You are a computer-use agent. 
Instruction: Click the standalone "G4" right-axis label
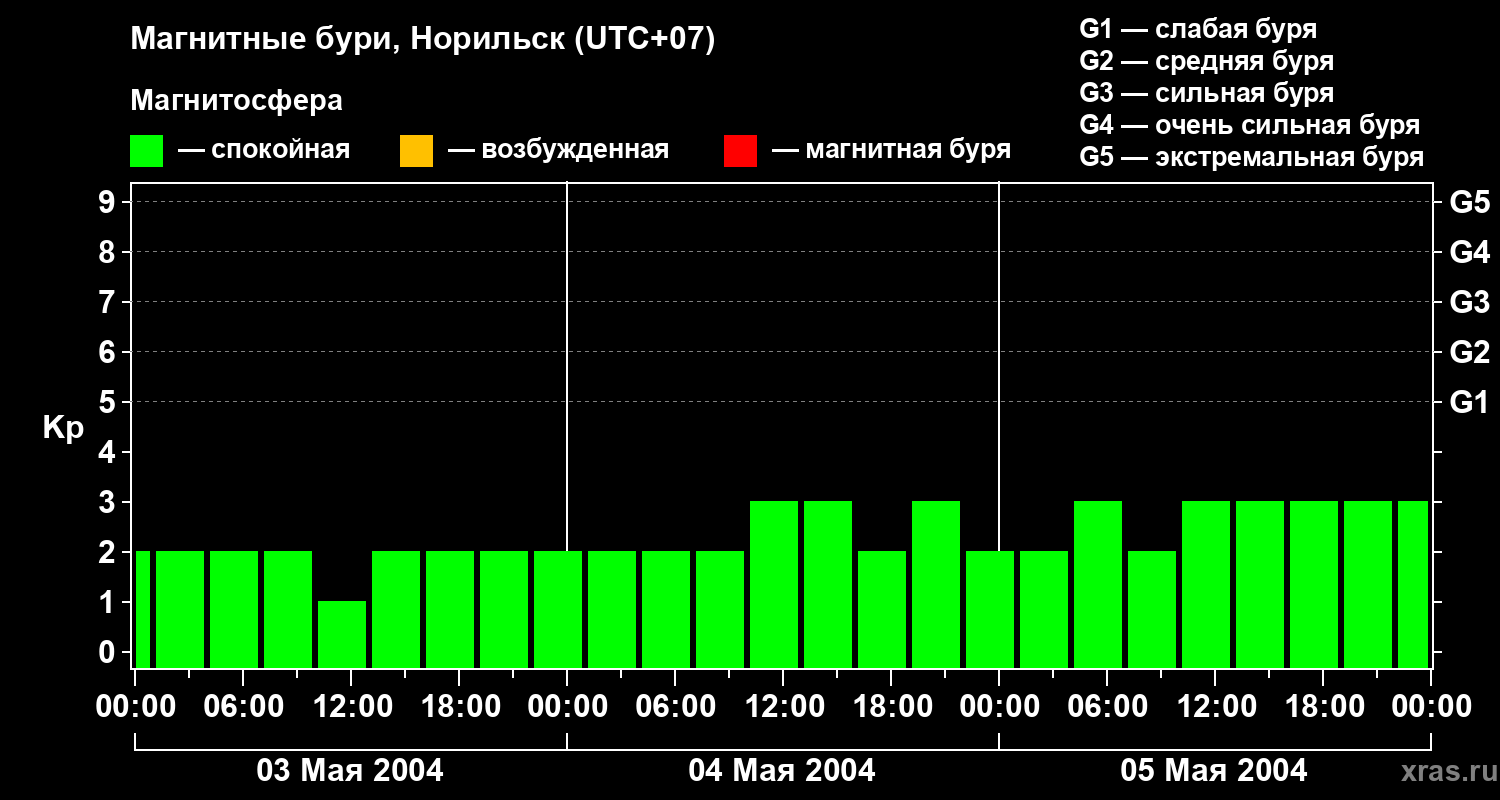click(1469, 252)
